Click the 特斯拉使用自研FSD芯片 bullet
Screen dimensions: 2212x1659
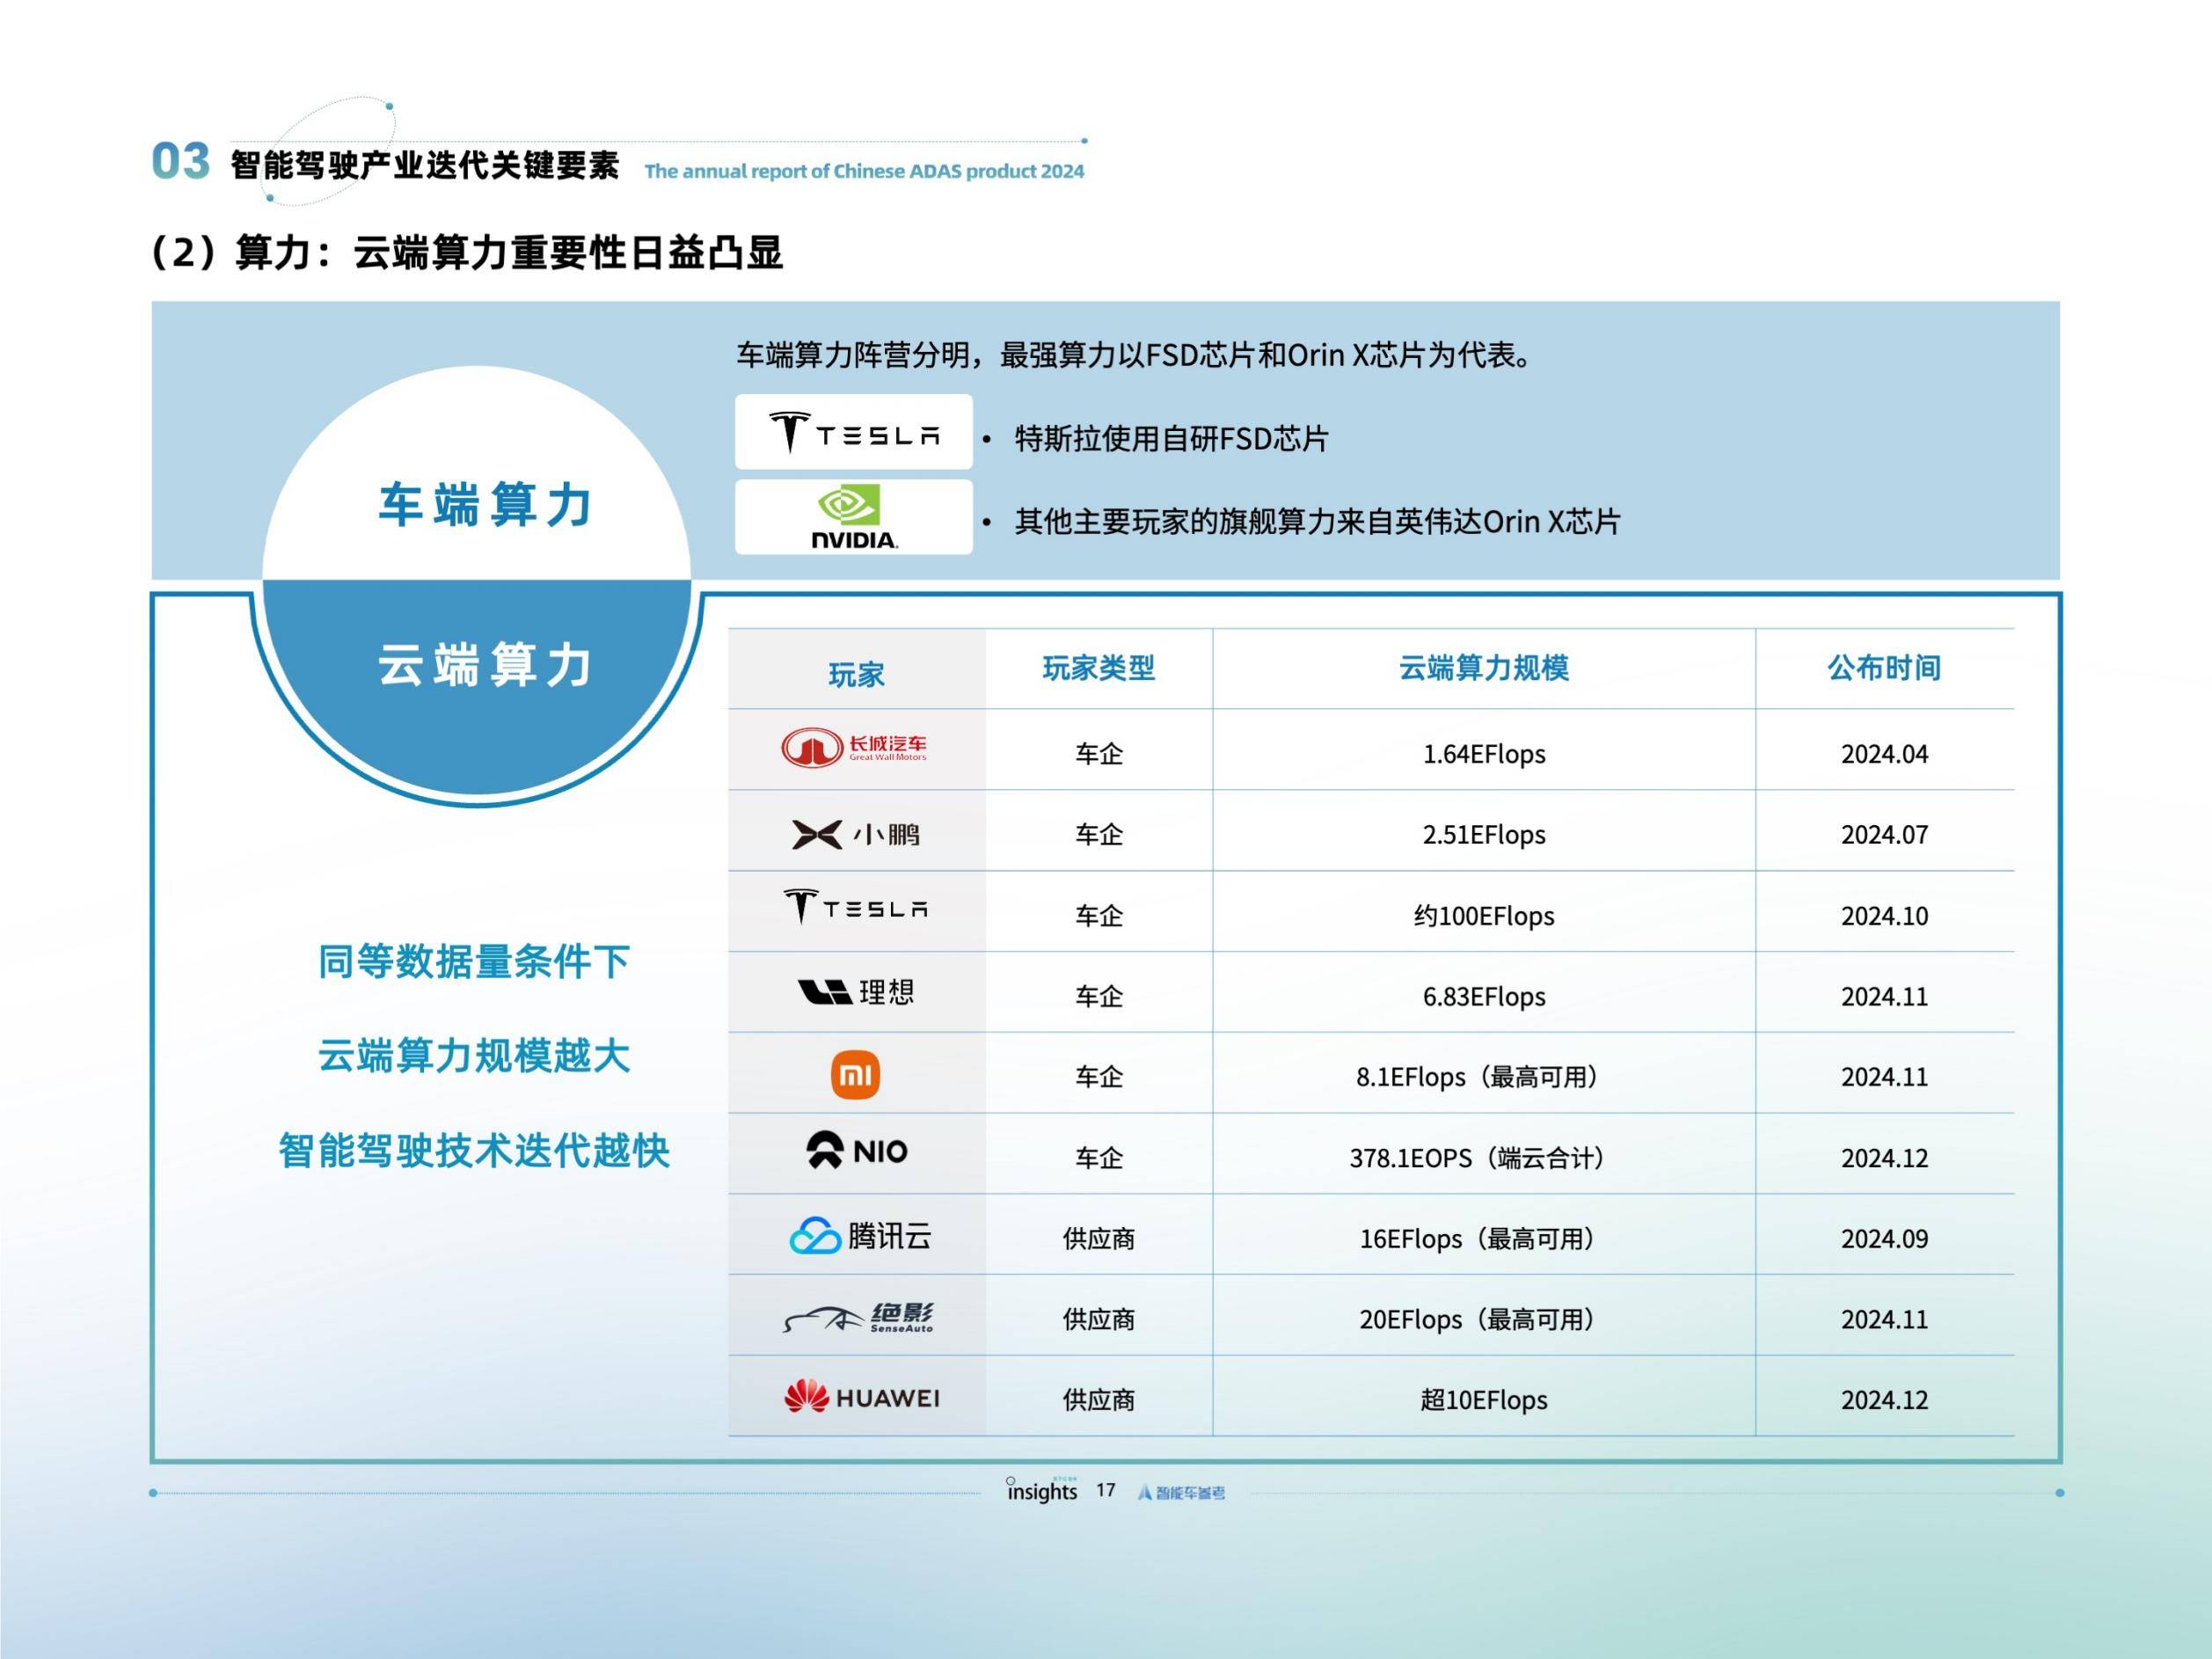(1171, 438)
